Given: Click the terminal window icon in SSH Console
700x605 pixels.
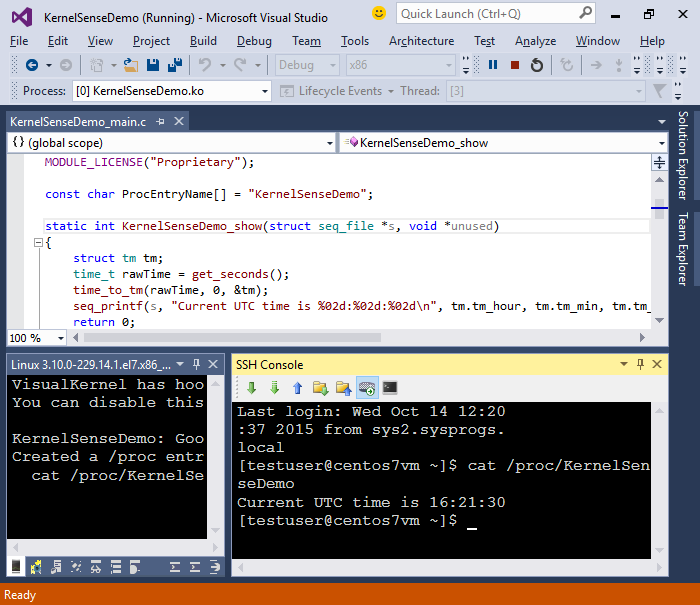Looking at the screenshot, I should [x=390, y=388].
